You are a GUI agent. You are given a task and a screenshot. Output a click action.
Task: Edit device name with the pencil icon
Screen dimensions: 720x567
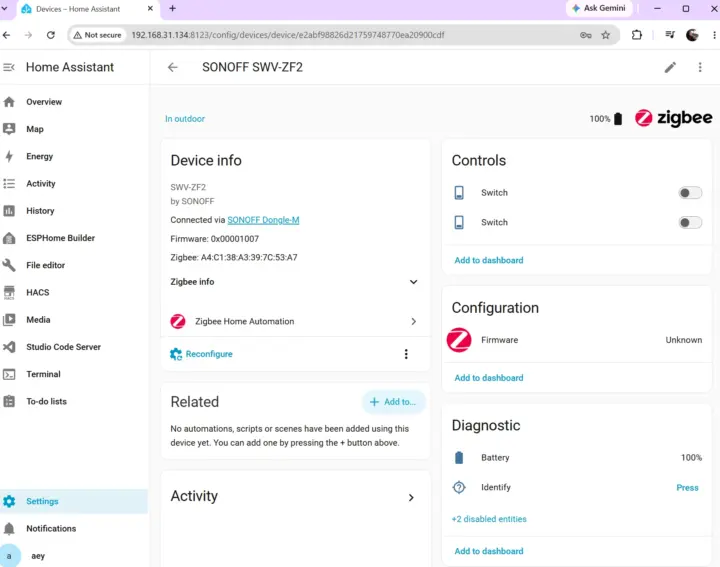[x=670, y=67]
